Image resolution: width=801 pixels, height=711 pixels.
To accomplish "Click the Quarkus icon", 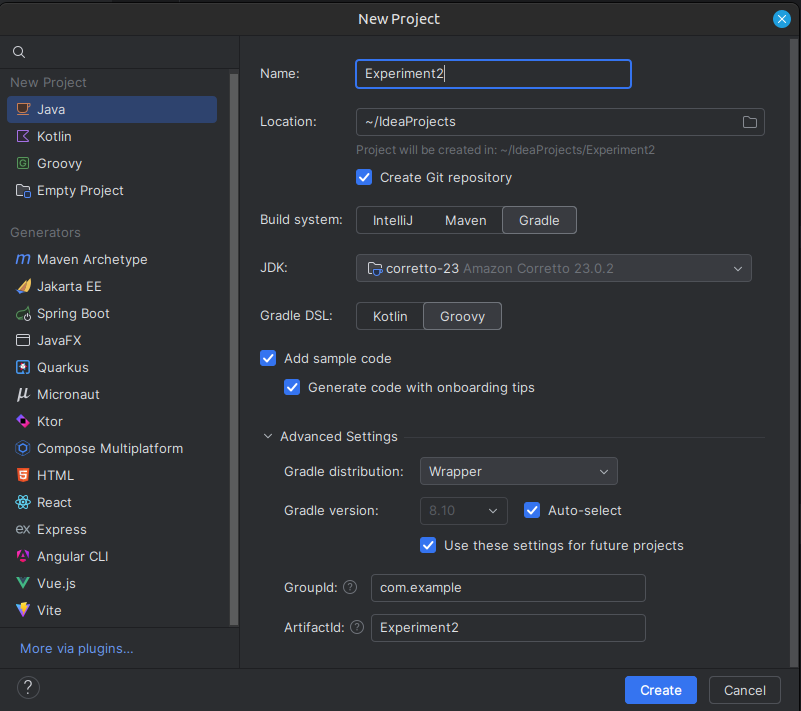I will (23, 368).
